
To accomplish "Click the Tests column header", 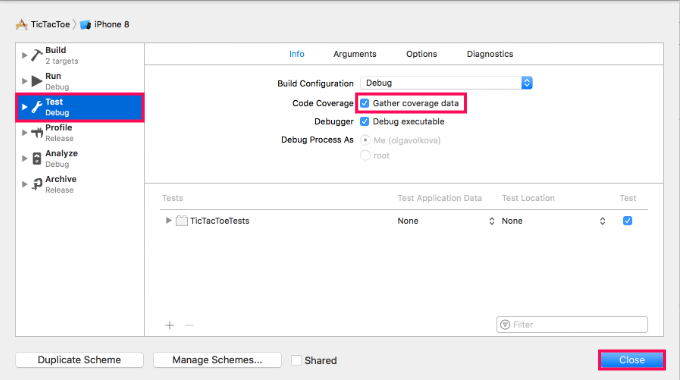I will pos(173,198).
